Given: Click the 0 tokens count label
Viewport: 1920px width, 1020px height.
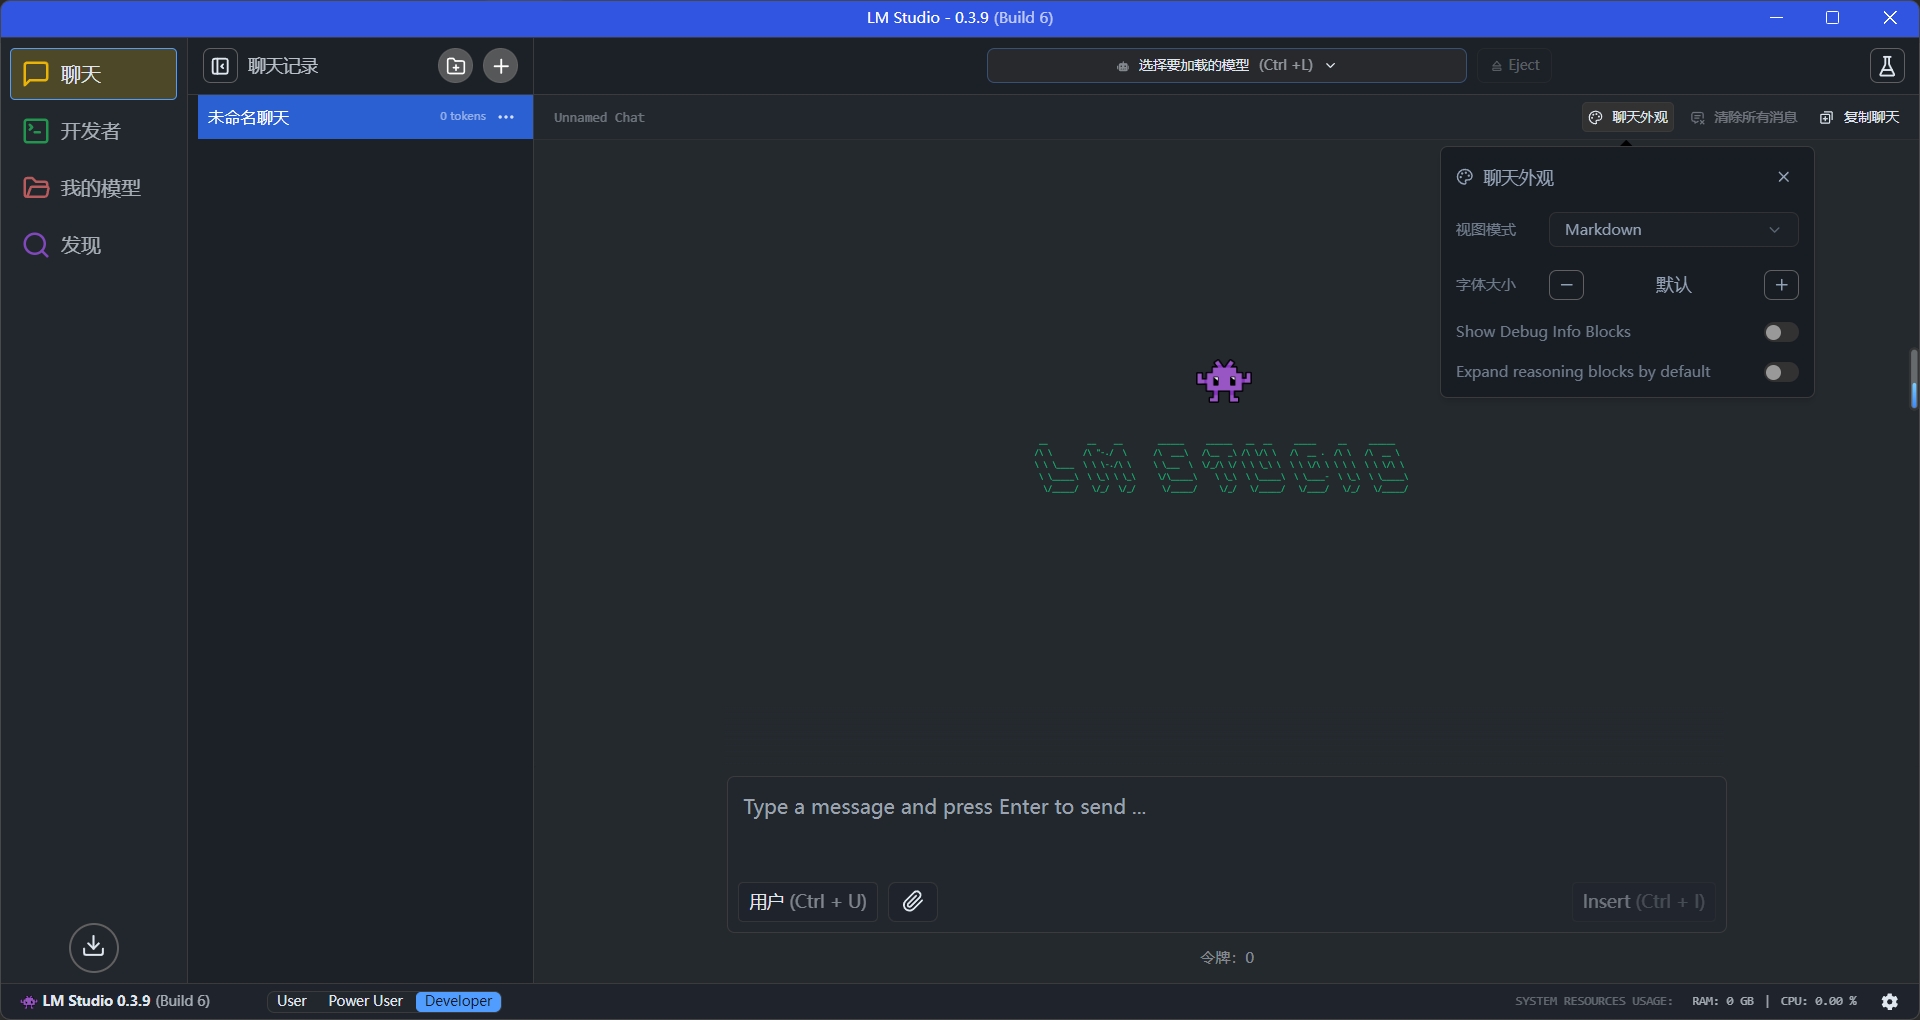Looking at the screenshot, I should coord(462,117).
